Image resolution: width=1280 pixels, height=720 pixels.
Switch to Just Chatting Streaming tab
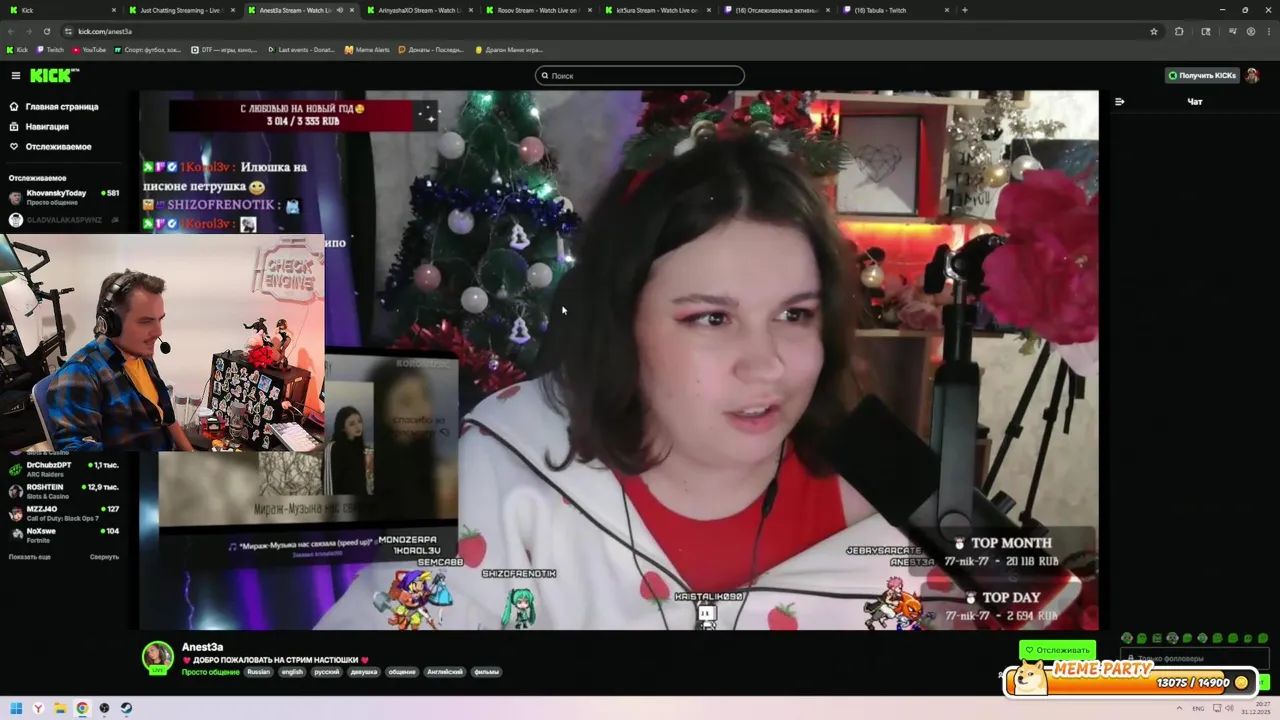[x=180, y=10]
